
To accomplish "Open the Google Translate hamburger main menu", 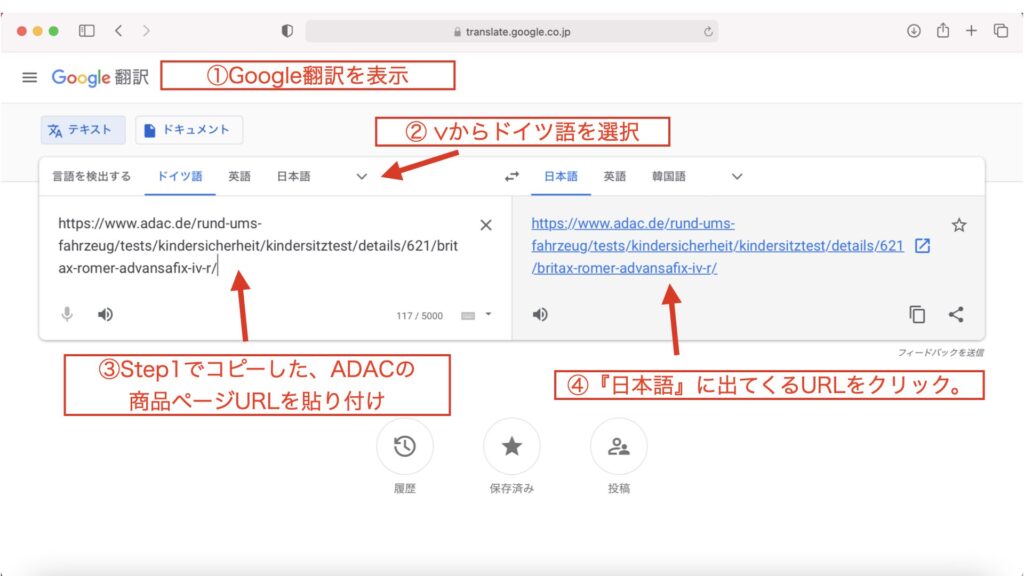I will click(29, 78).
